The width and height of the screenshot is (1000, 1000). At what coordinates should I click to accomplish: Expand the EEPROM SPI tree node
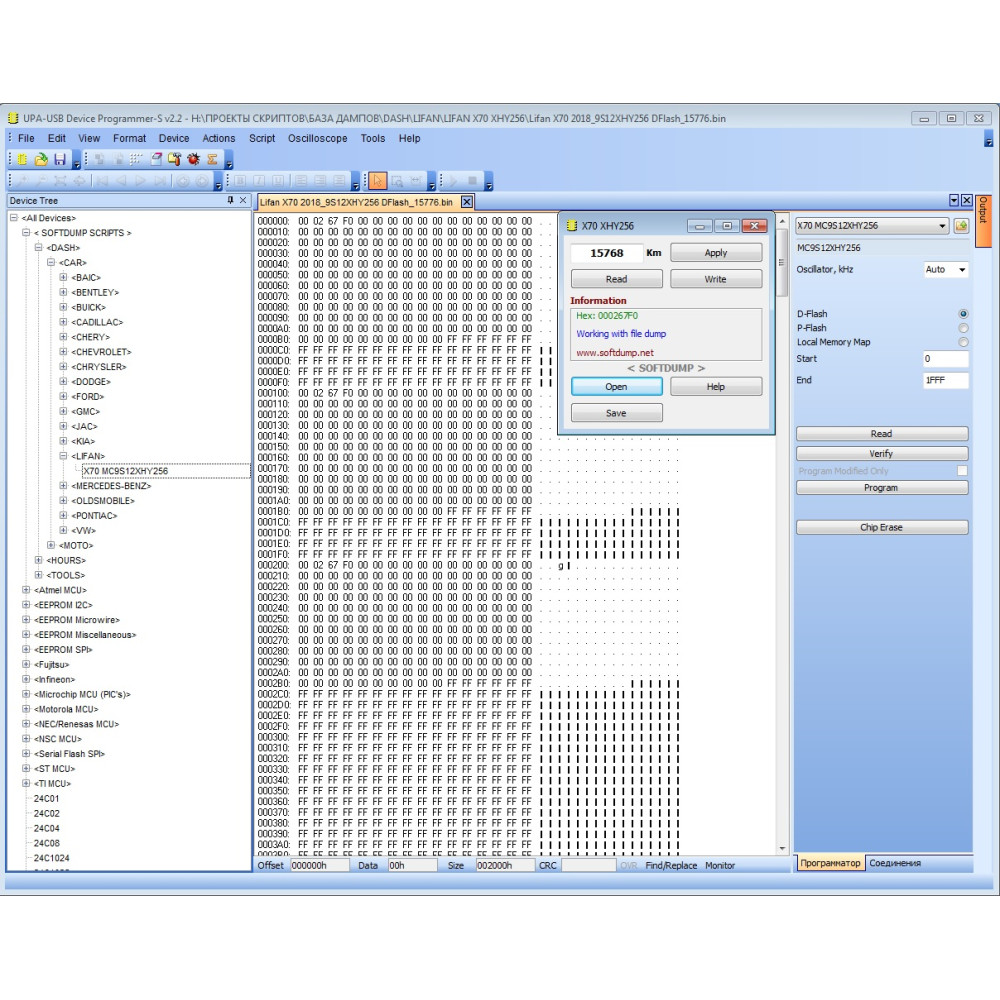coord(26,649)
